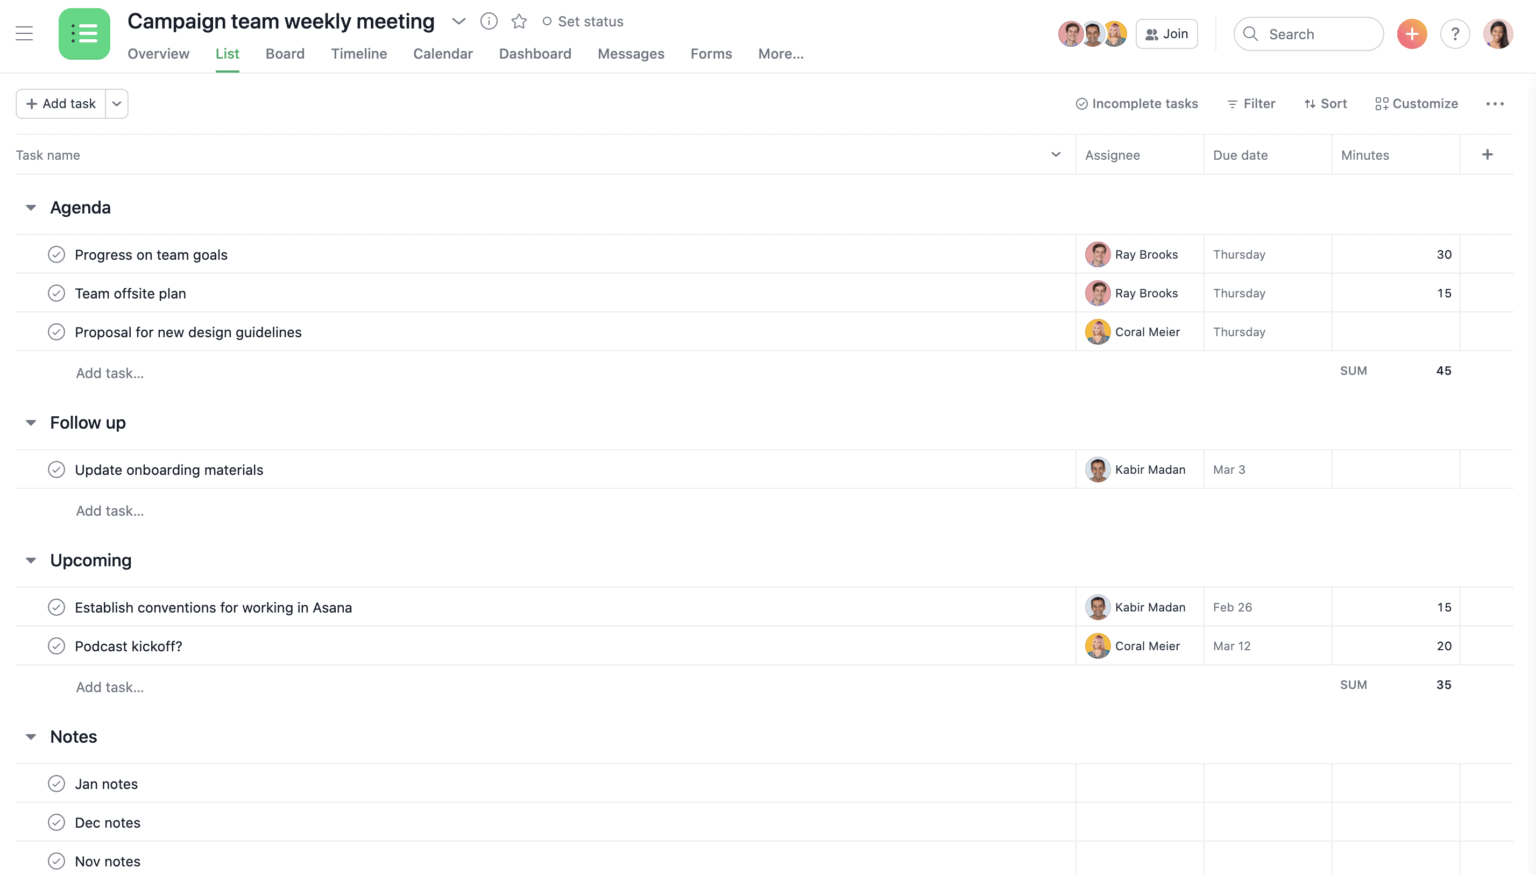Image resolution: width=1536 pixels, height=875 pixels.
Task: Collapse the Follow up section
Action: tap(31, 423)
